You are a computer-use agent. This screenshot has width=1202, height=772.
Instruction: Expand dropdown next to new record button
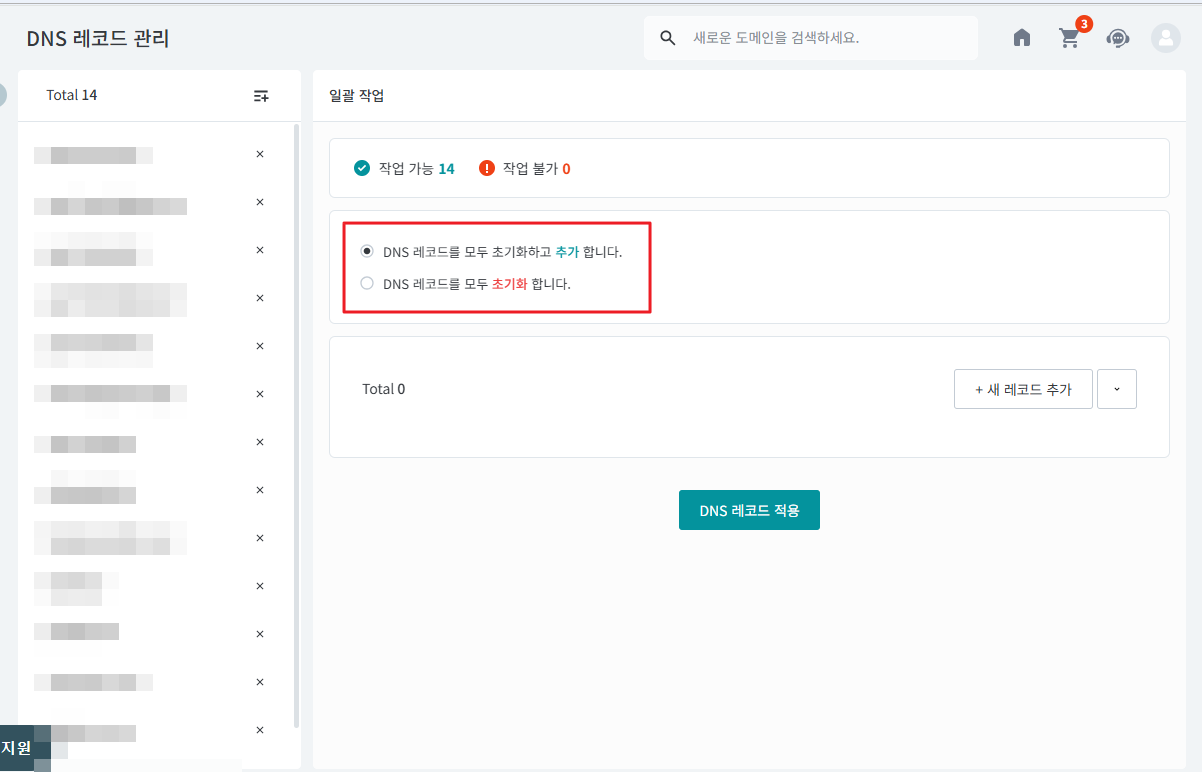coord(1117,389)
